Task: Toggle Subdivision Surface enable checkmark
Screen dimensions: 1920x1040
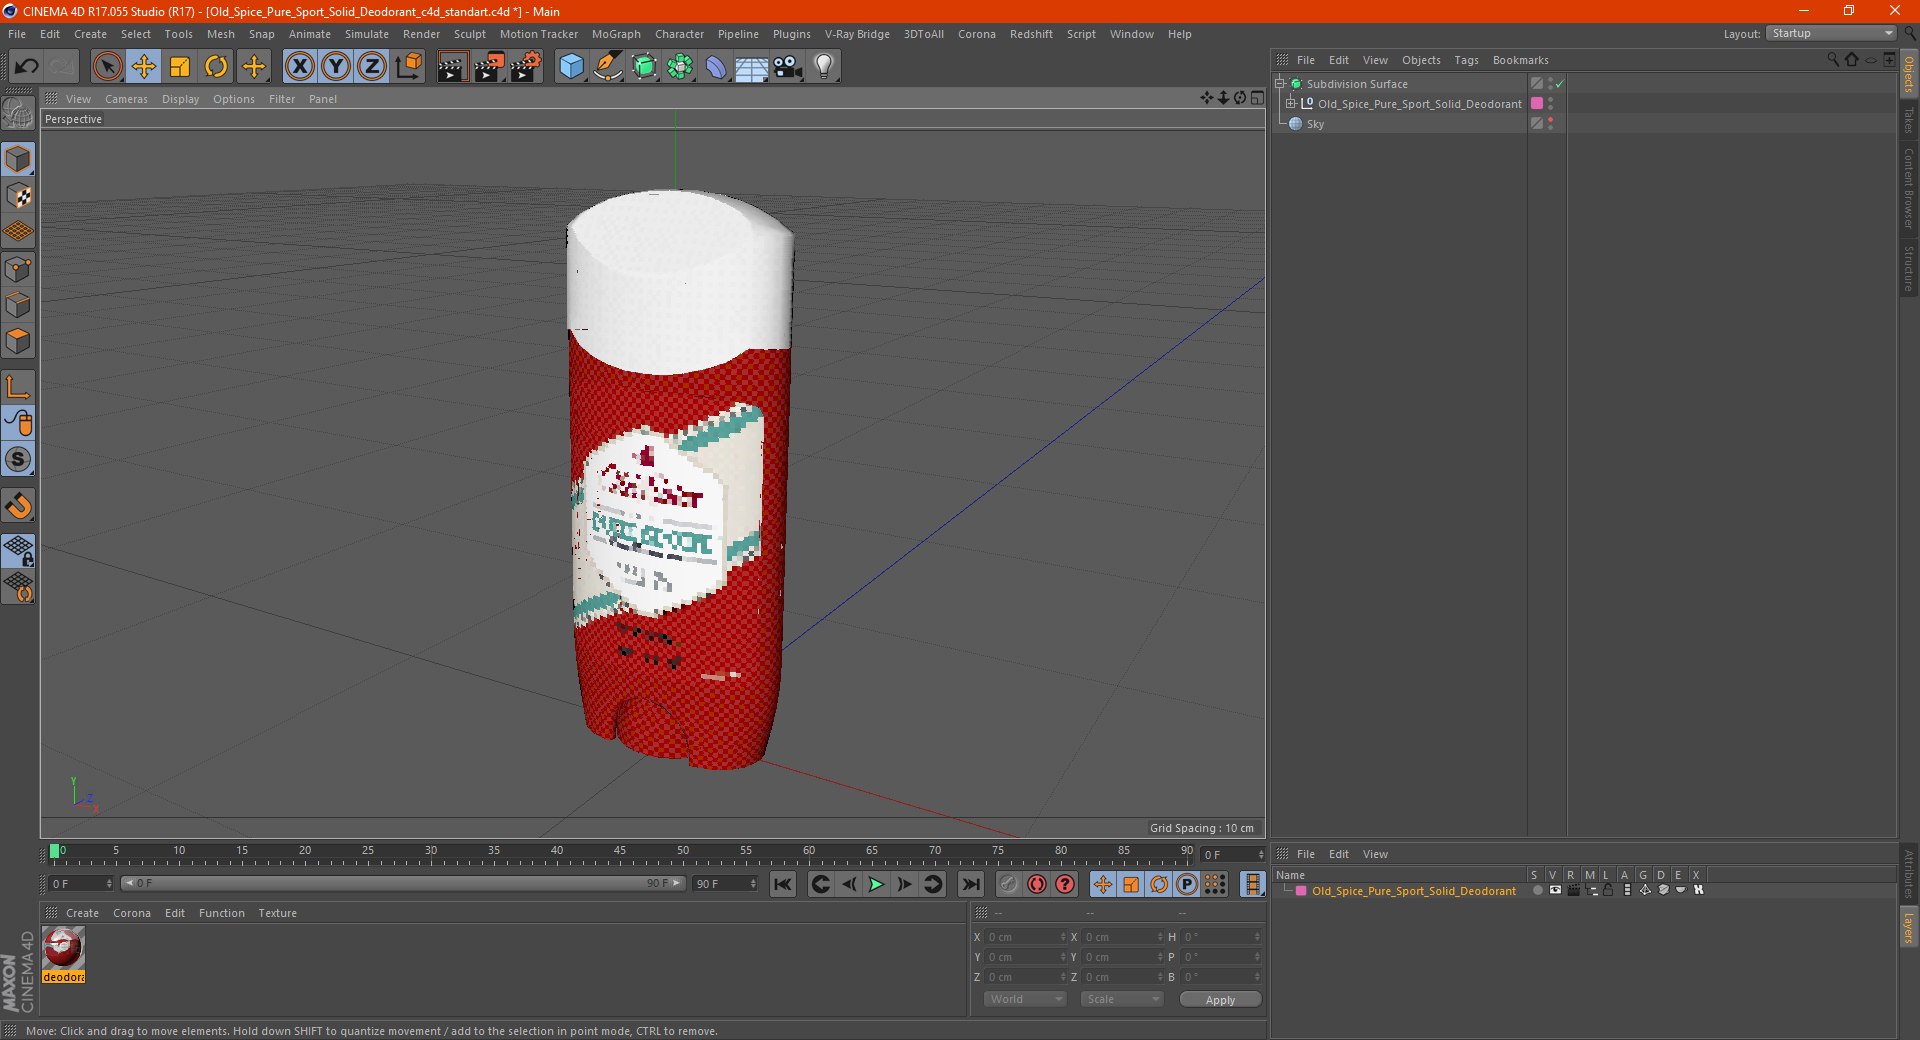Action: (x=1559, y=84)
